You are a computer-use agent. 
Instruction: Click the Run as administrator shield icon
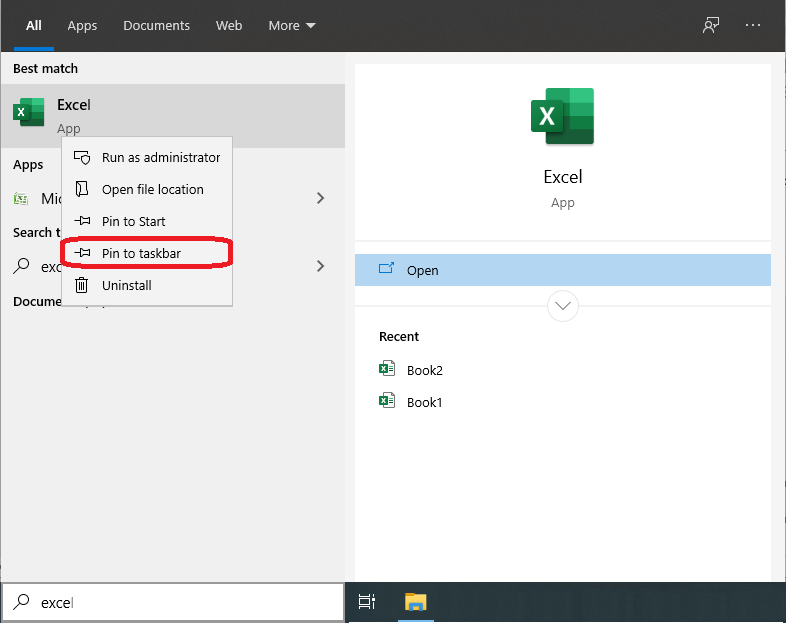[x=82, y=157]
